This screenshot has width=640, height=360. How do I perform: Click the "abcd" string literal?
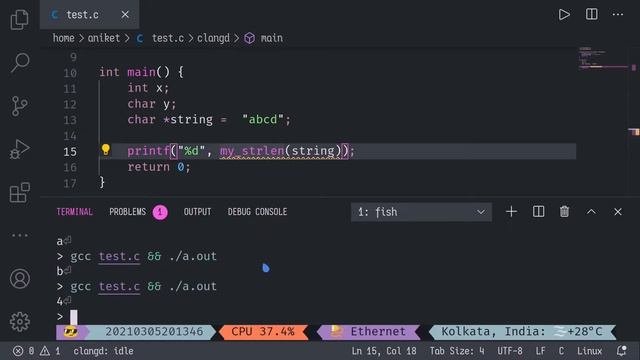pos(262,120)
